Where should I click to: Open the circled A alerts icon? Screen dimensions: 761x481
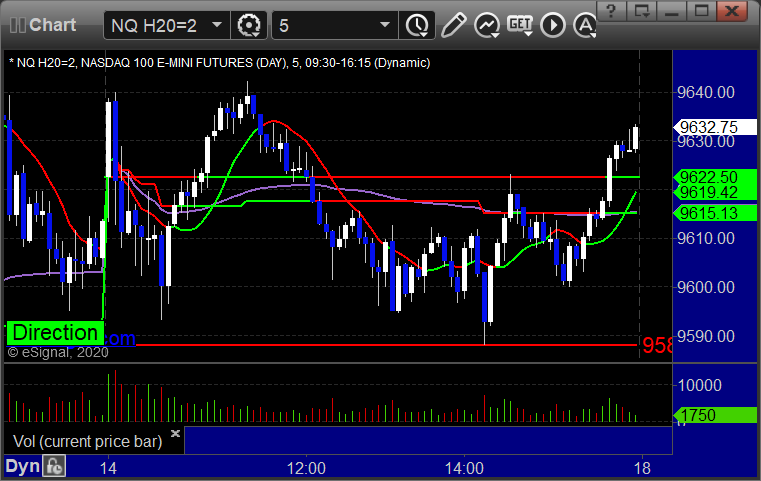(585, 25)
